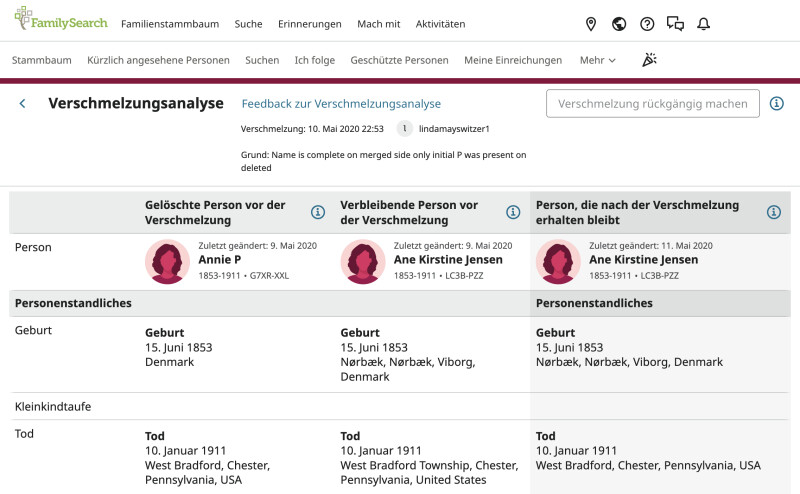Open the Erinnerungen menu
The image size is (800, 494).
[x=310, y=24]
